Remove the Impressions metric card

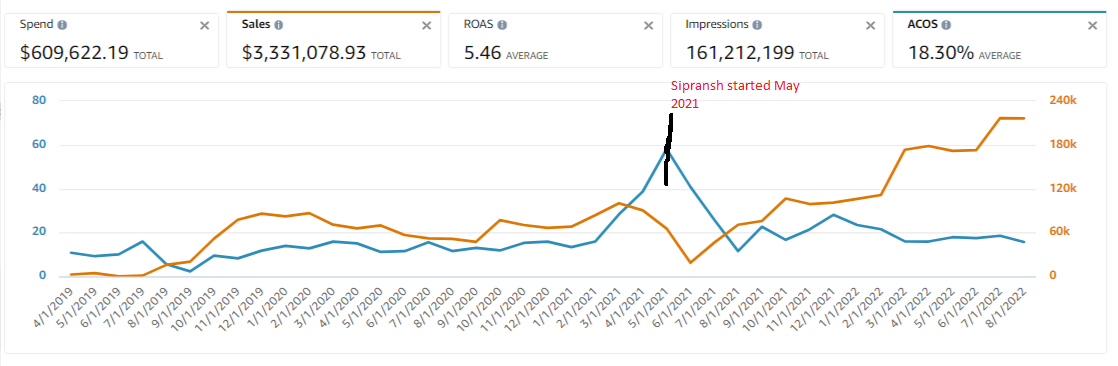(x=870, y=26)
